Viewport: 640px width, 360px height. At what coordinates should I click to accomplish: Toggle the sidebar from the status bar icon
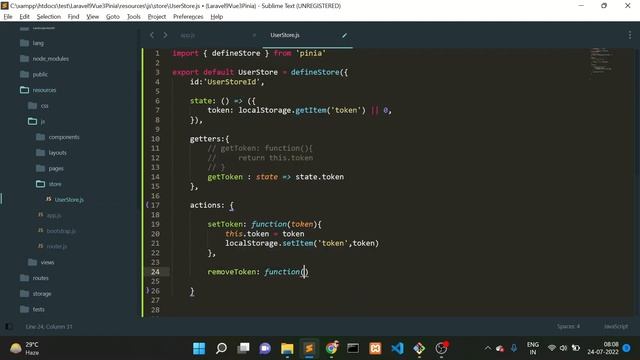(8, 327)
